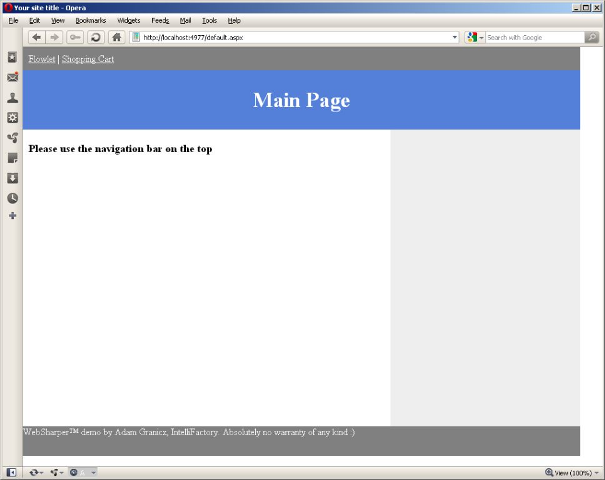Open Opera Link sync menu in status bar
Viewport: 605px width, 480px height.
(x=36, y=472)
